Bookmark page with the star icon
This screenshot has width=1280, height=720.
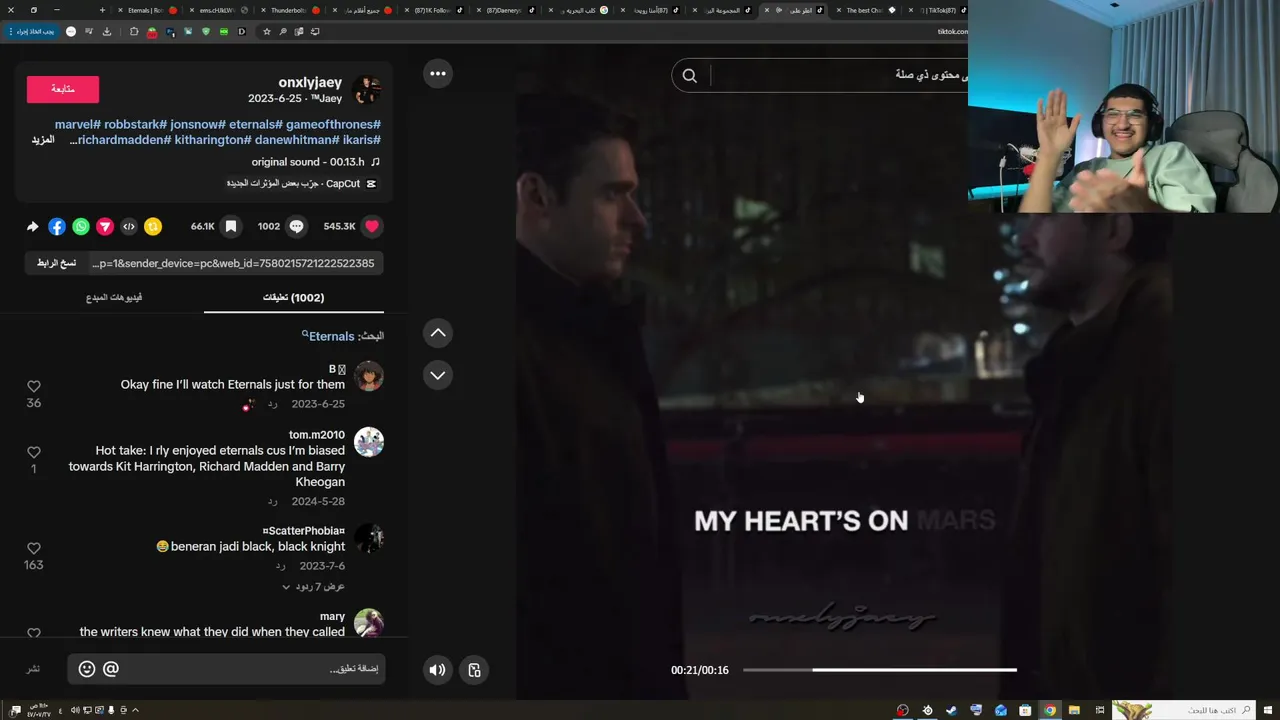(267, 31)
